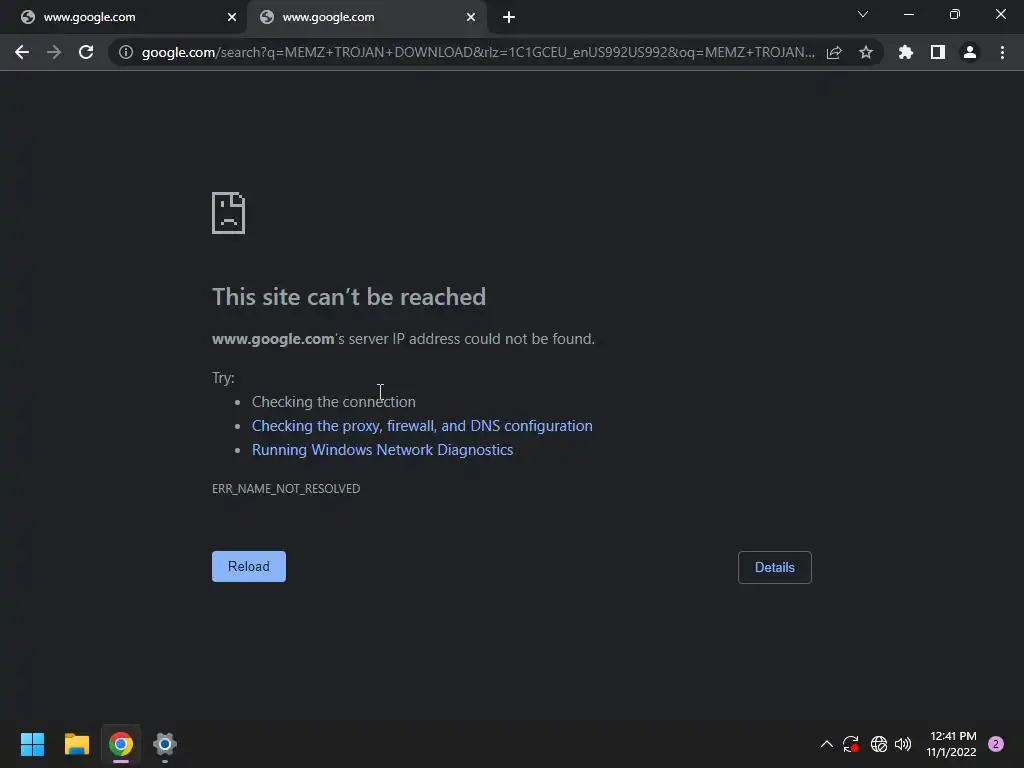Open Settings from the taskbar gear icon

165,744
